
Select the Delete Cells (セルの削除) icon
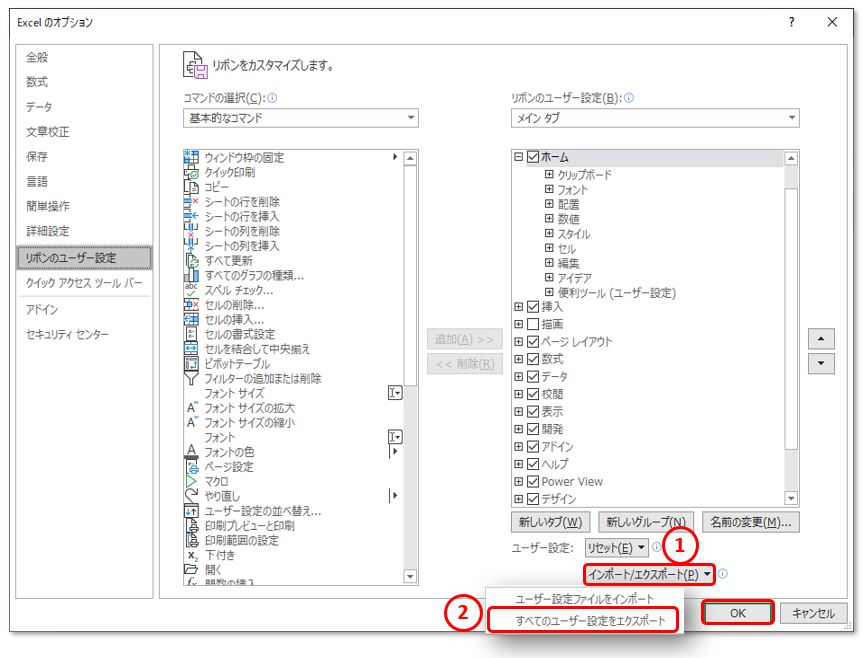coord(191,305)
